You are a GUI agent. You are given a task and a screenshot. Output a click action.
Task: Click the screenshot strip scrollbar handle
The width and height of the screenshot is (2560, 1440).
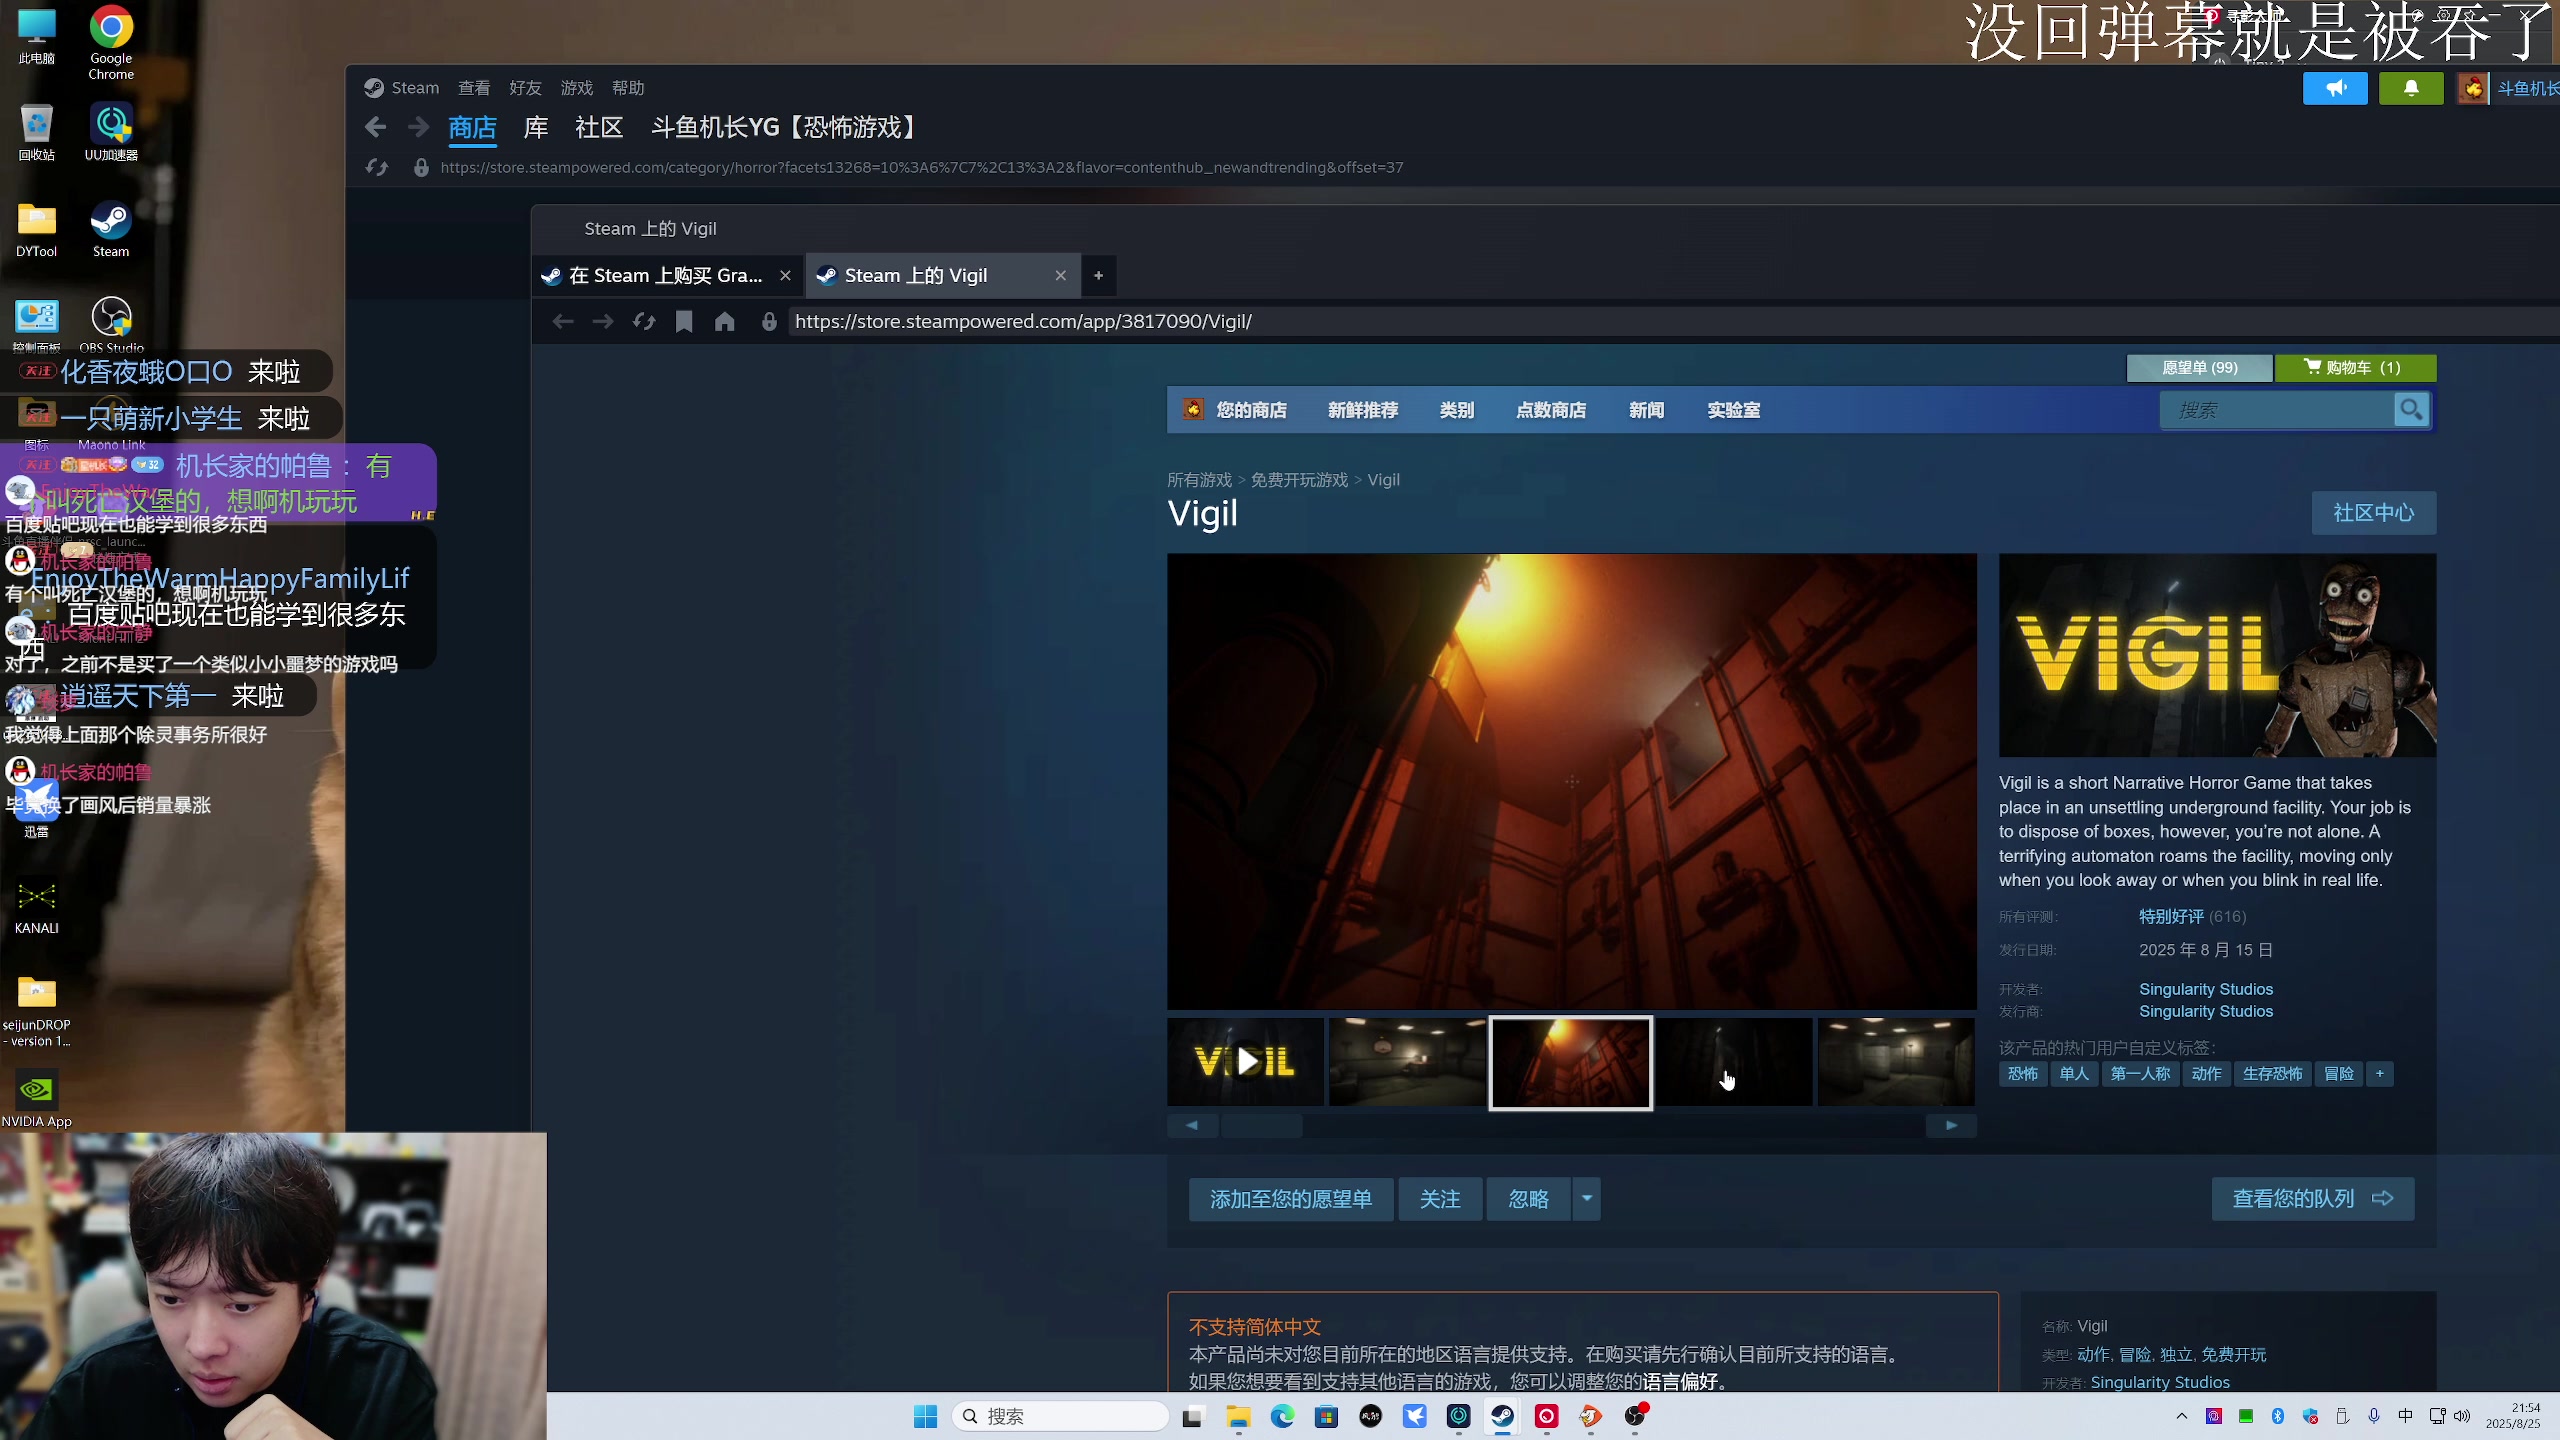pos(1262,1126)
